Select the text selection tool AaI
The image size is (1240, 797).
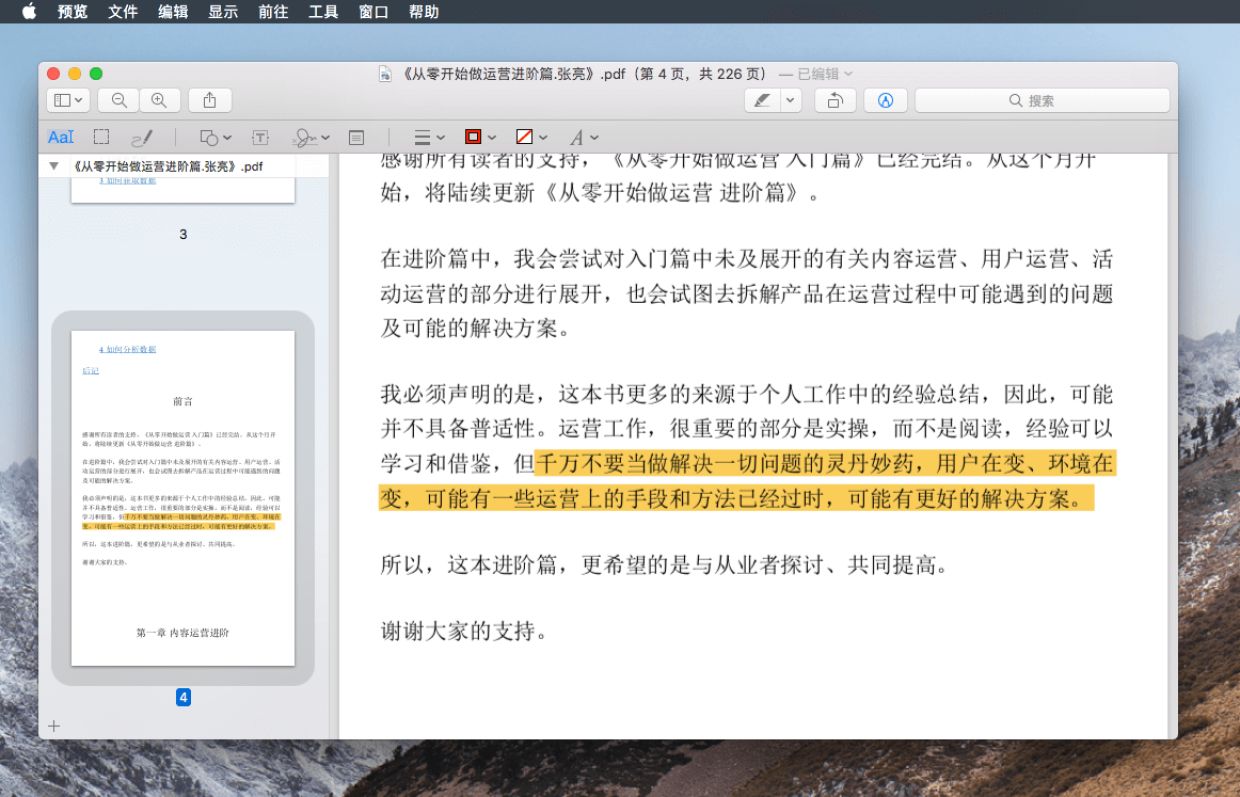(61, 137)
